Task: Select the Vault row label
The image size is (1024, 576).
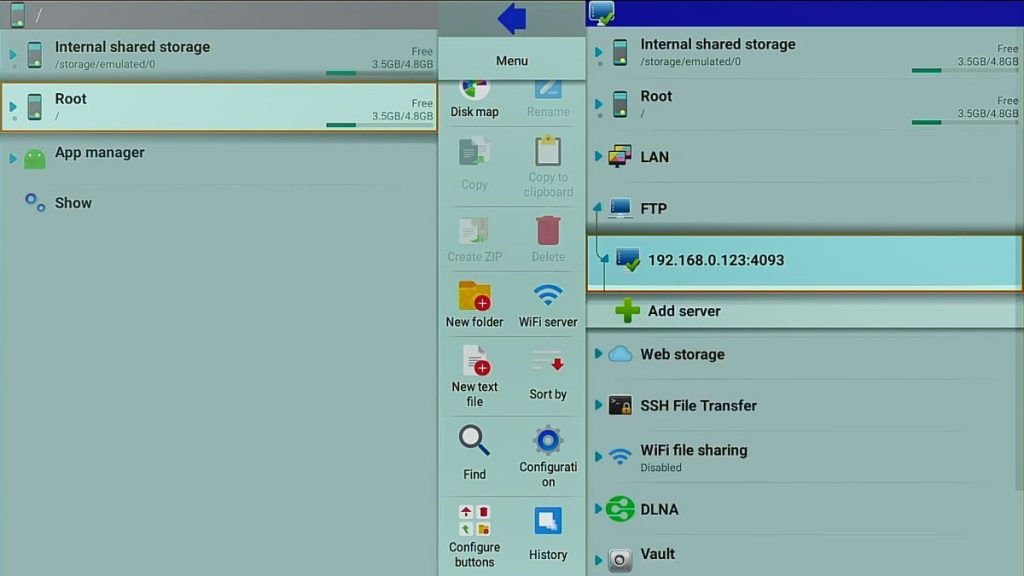Action: [657, 554]
